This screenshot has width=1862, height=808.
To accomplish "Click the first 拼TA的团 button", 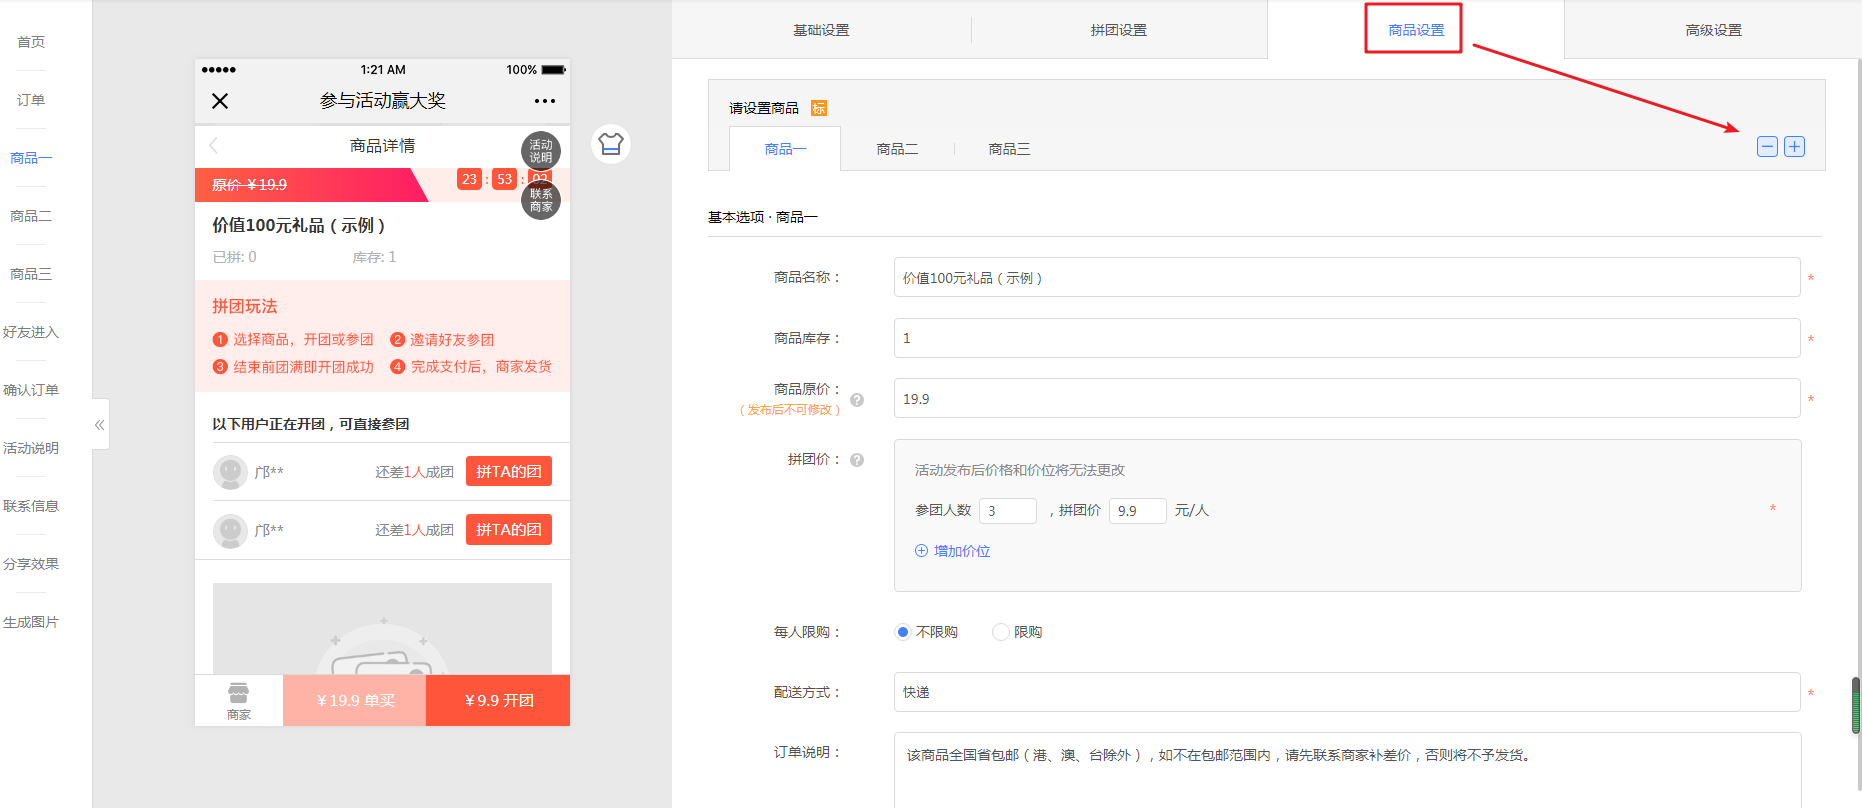I will click(x=509, y=472).
